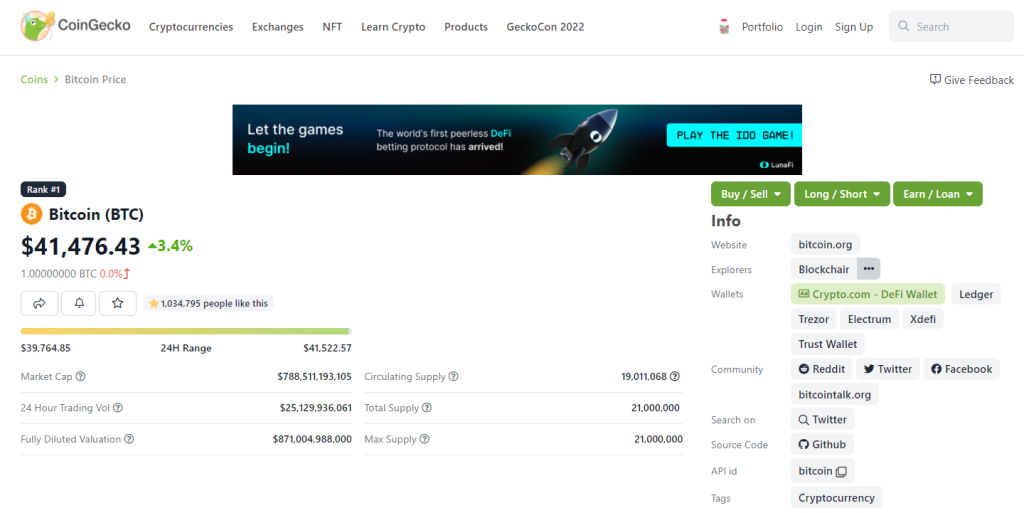Open the Github source code link
This screenshot has width=1024, height=513.
(x=822, y=444)
